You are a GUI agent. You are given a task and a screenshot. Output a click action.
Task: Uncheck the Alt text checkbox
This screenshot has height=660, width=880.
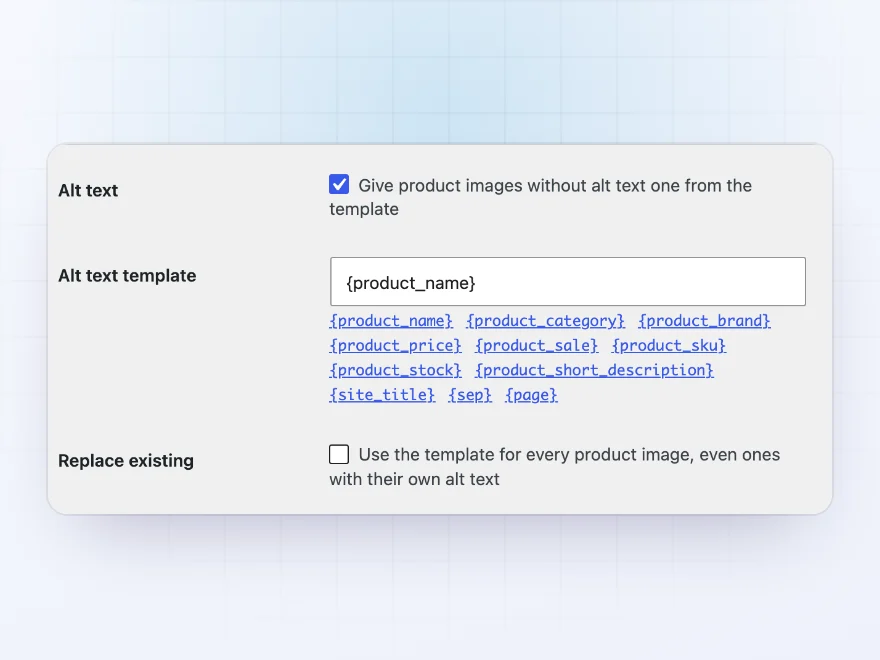[339, 184]
